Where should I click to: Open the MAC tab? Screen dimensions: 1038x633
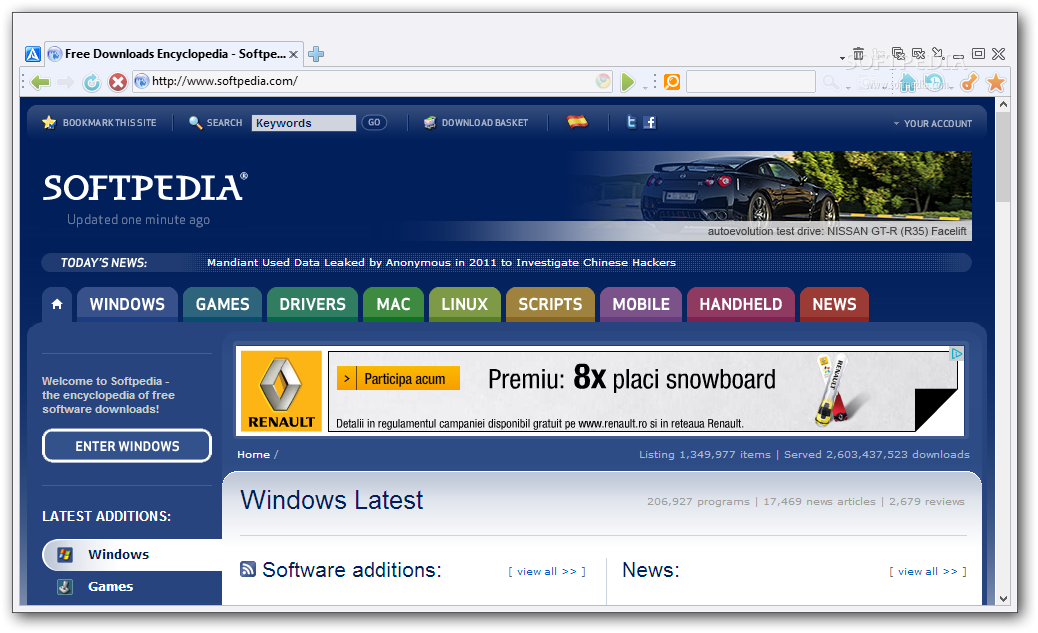pos(393,305)
